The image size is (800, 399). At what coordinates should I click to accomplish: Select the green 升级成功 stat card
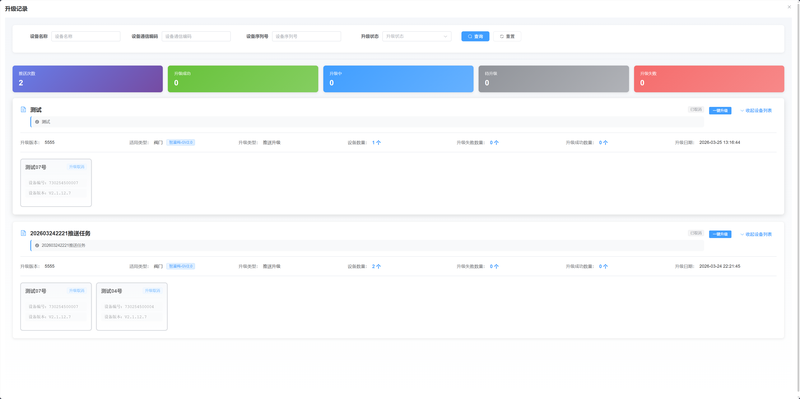pyautogui.click(x=243, y=79)
